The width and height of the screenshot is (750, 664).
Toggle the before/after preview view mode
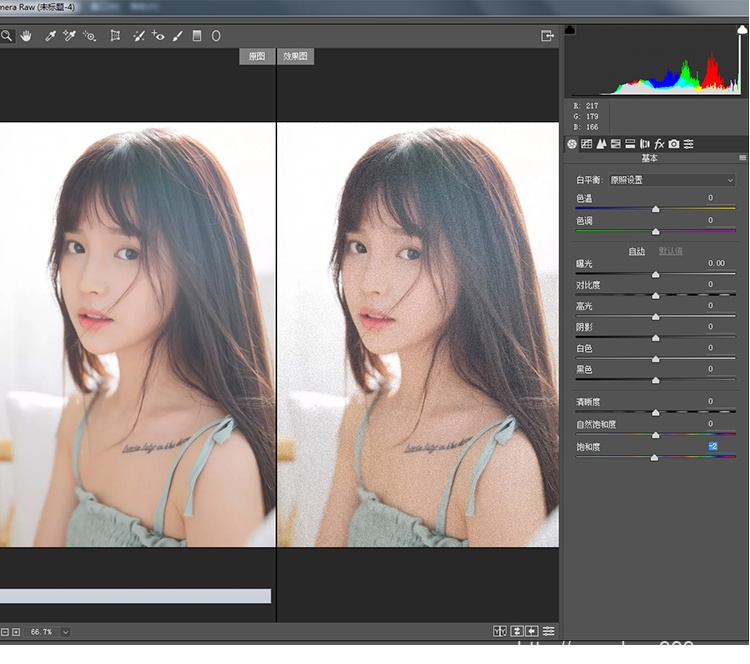click(x=499, y=631)
